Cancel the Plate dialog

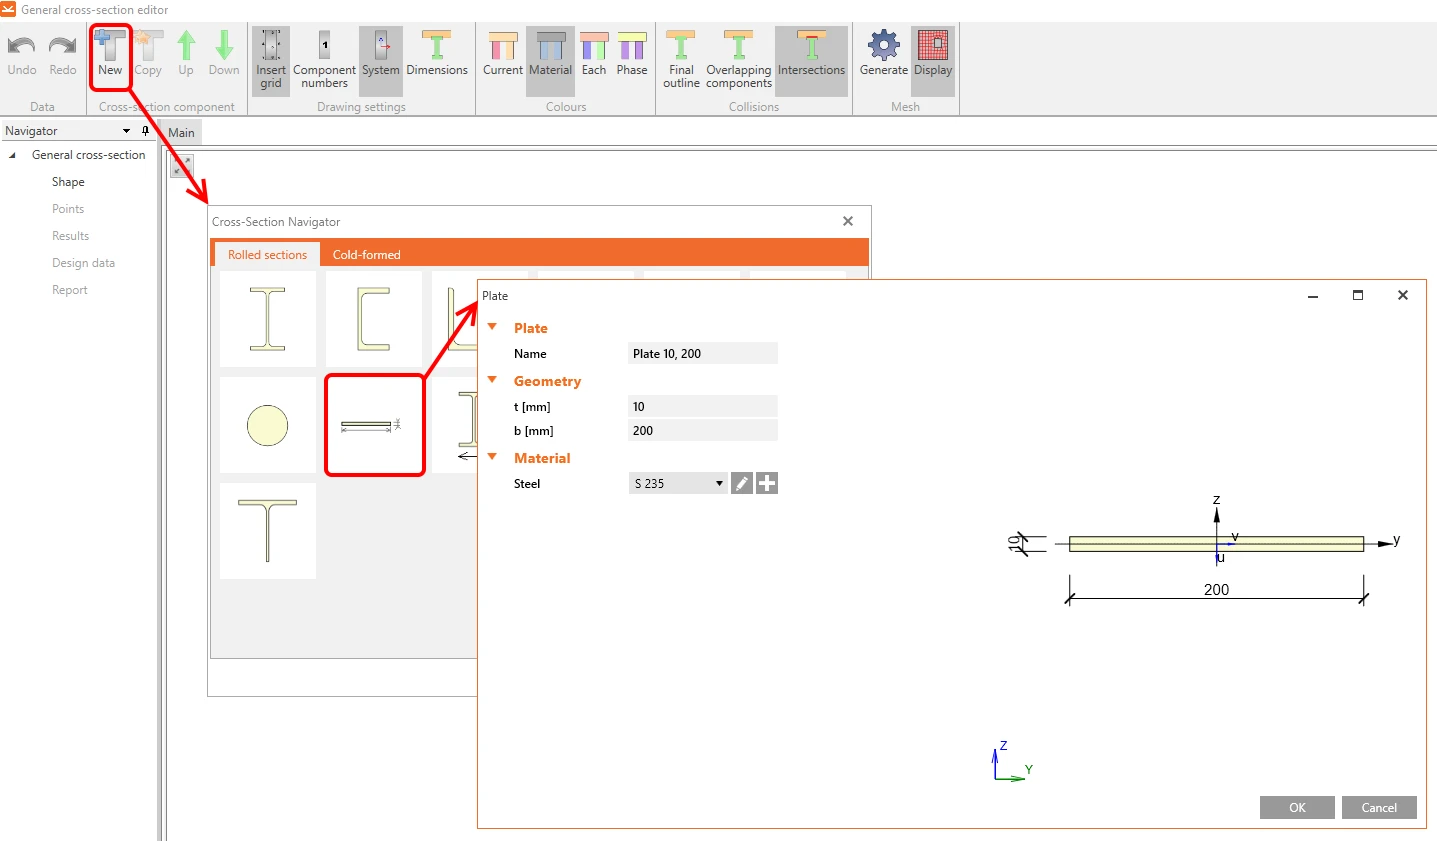pos(1379,808)
